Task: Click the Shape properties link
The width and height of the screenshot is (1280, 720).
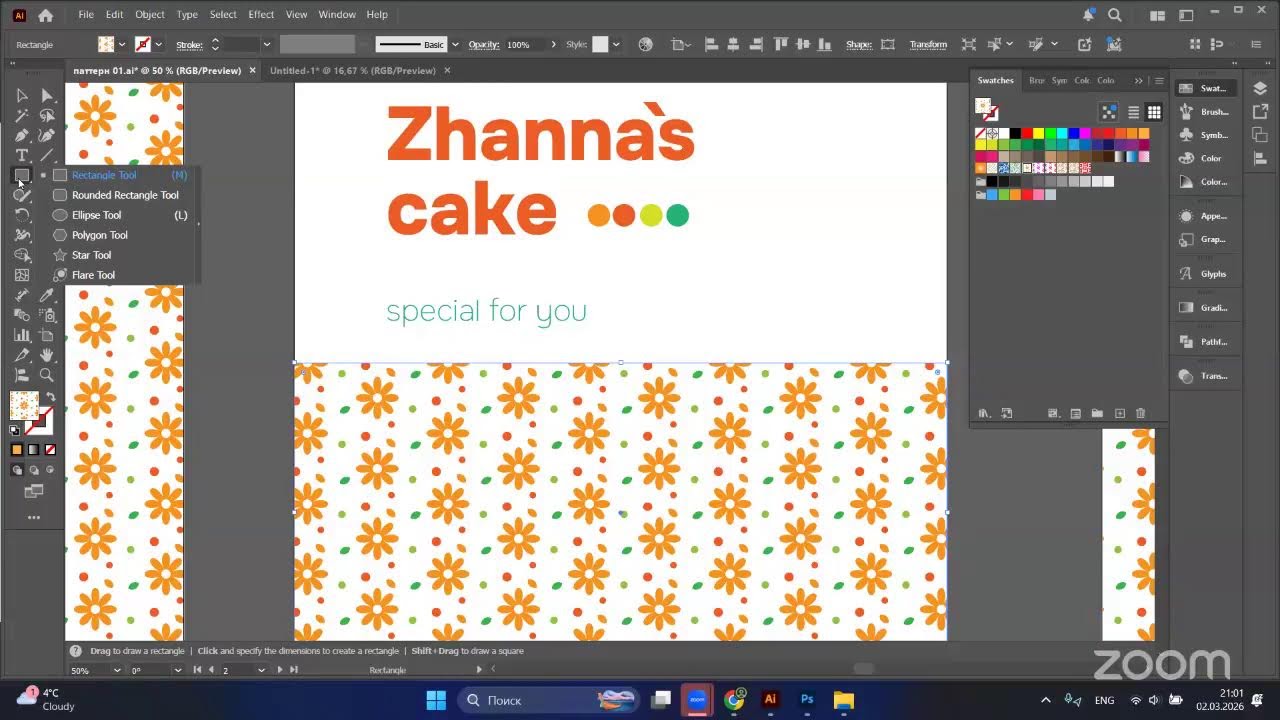Action: point(859,44)
